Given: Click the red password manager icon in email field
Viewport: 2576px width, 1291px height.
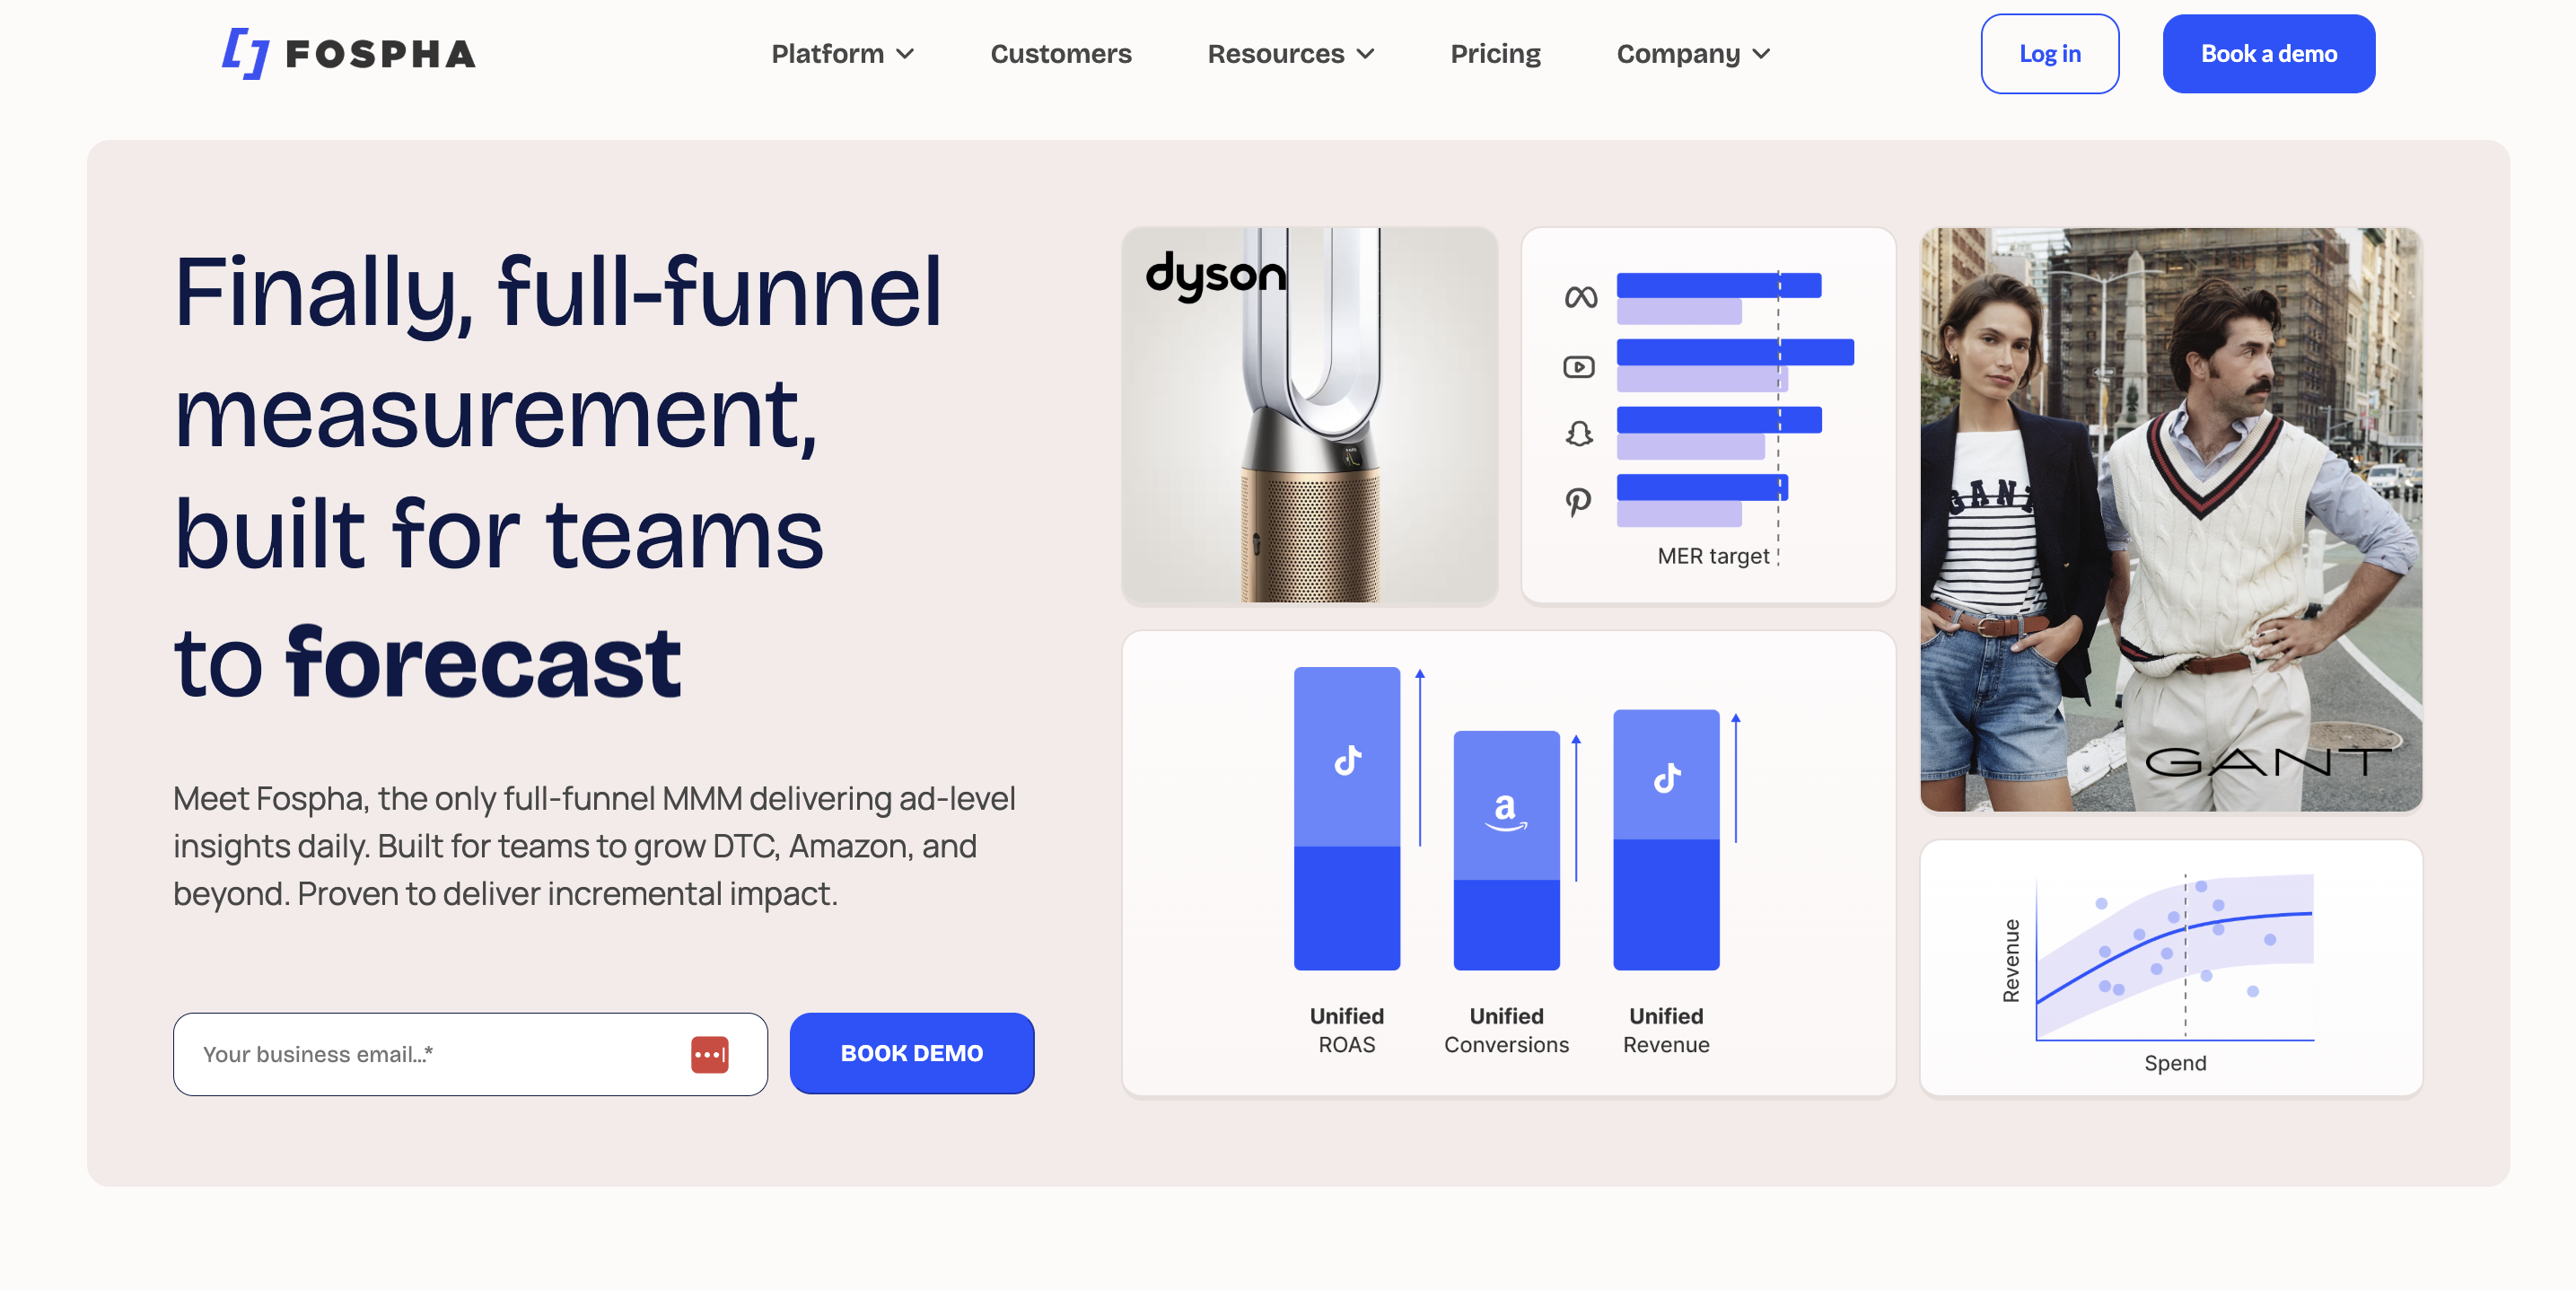Looking at the screenshot, I should [x=709, y=1054].
